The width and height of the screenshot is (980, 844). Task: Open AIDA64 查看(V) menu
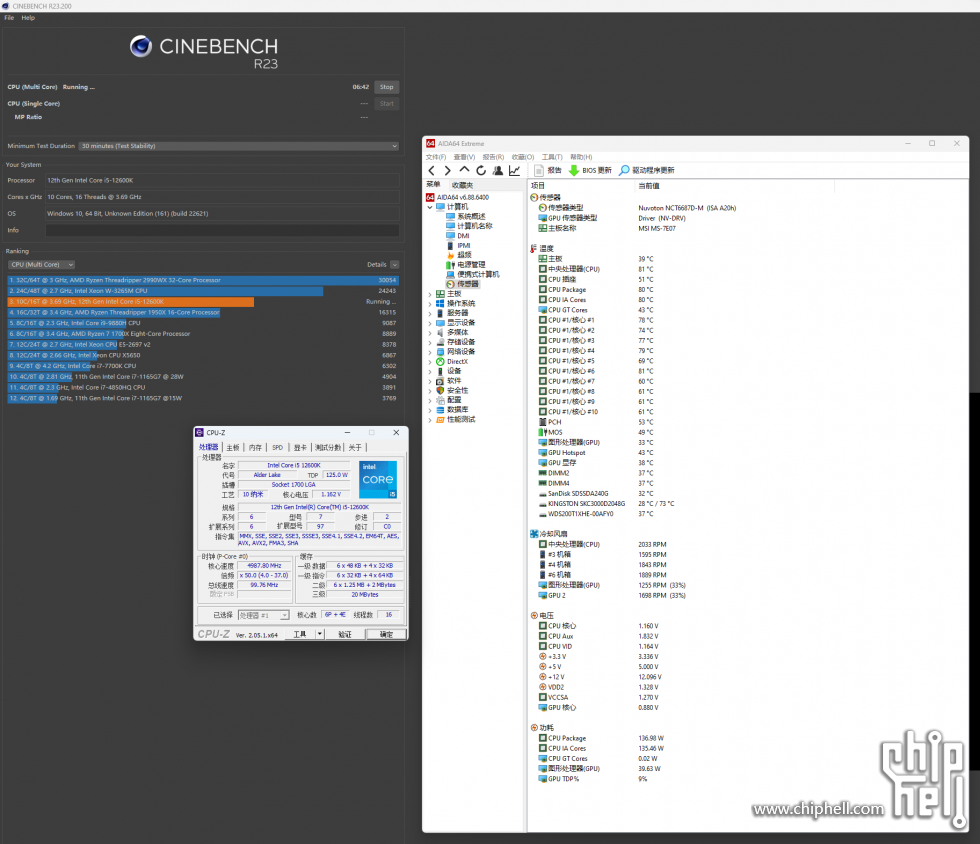tap(464, 157)
